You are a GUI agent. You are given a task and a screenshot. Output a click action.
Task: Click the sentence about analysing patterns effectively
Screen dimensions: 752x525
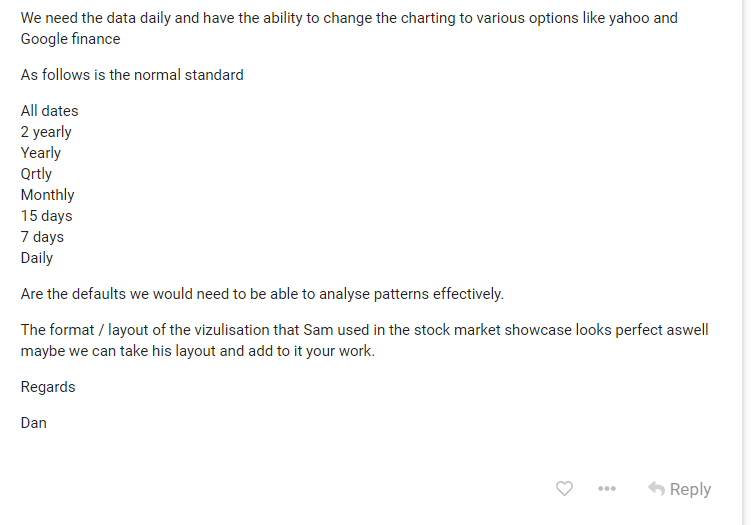262,293
